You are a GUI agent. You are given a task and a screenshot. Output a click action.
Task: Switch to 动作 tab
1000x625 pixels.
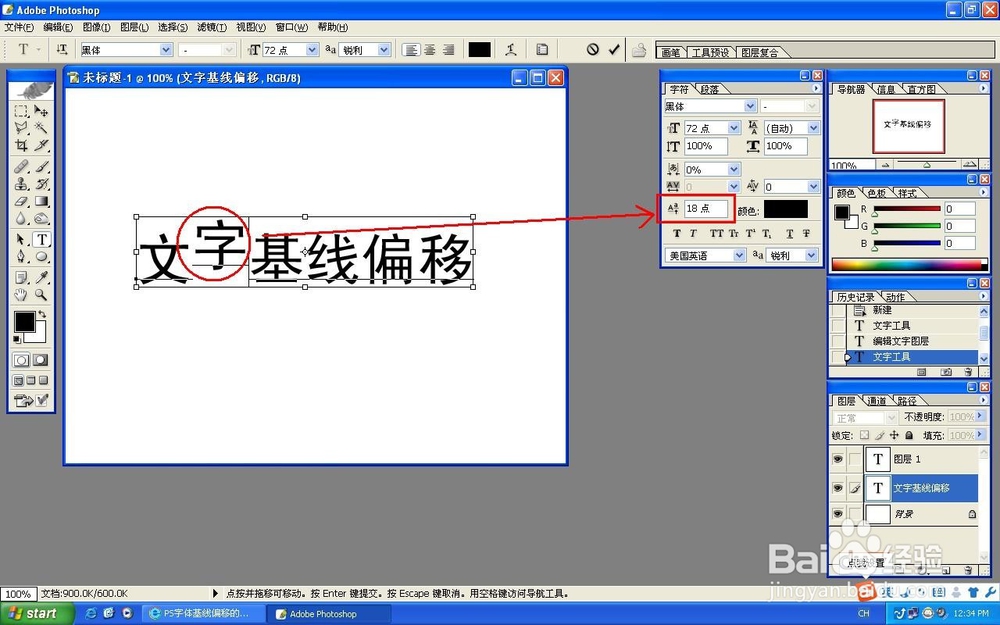tap(895, 297)
